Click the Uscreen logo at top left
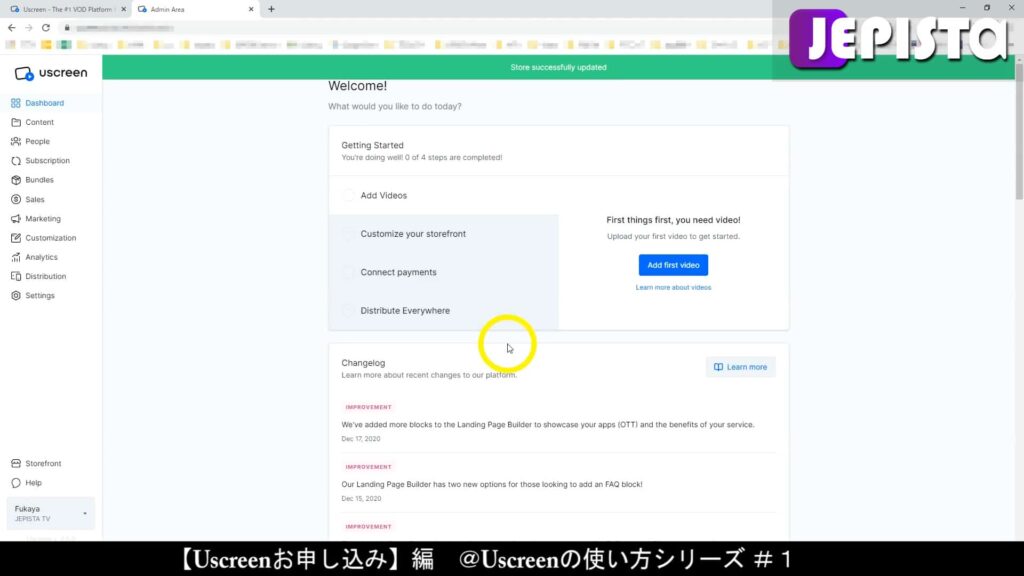The image size is (1024, 576). point(51,72)
